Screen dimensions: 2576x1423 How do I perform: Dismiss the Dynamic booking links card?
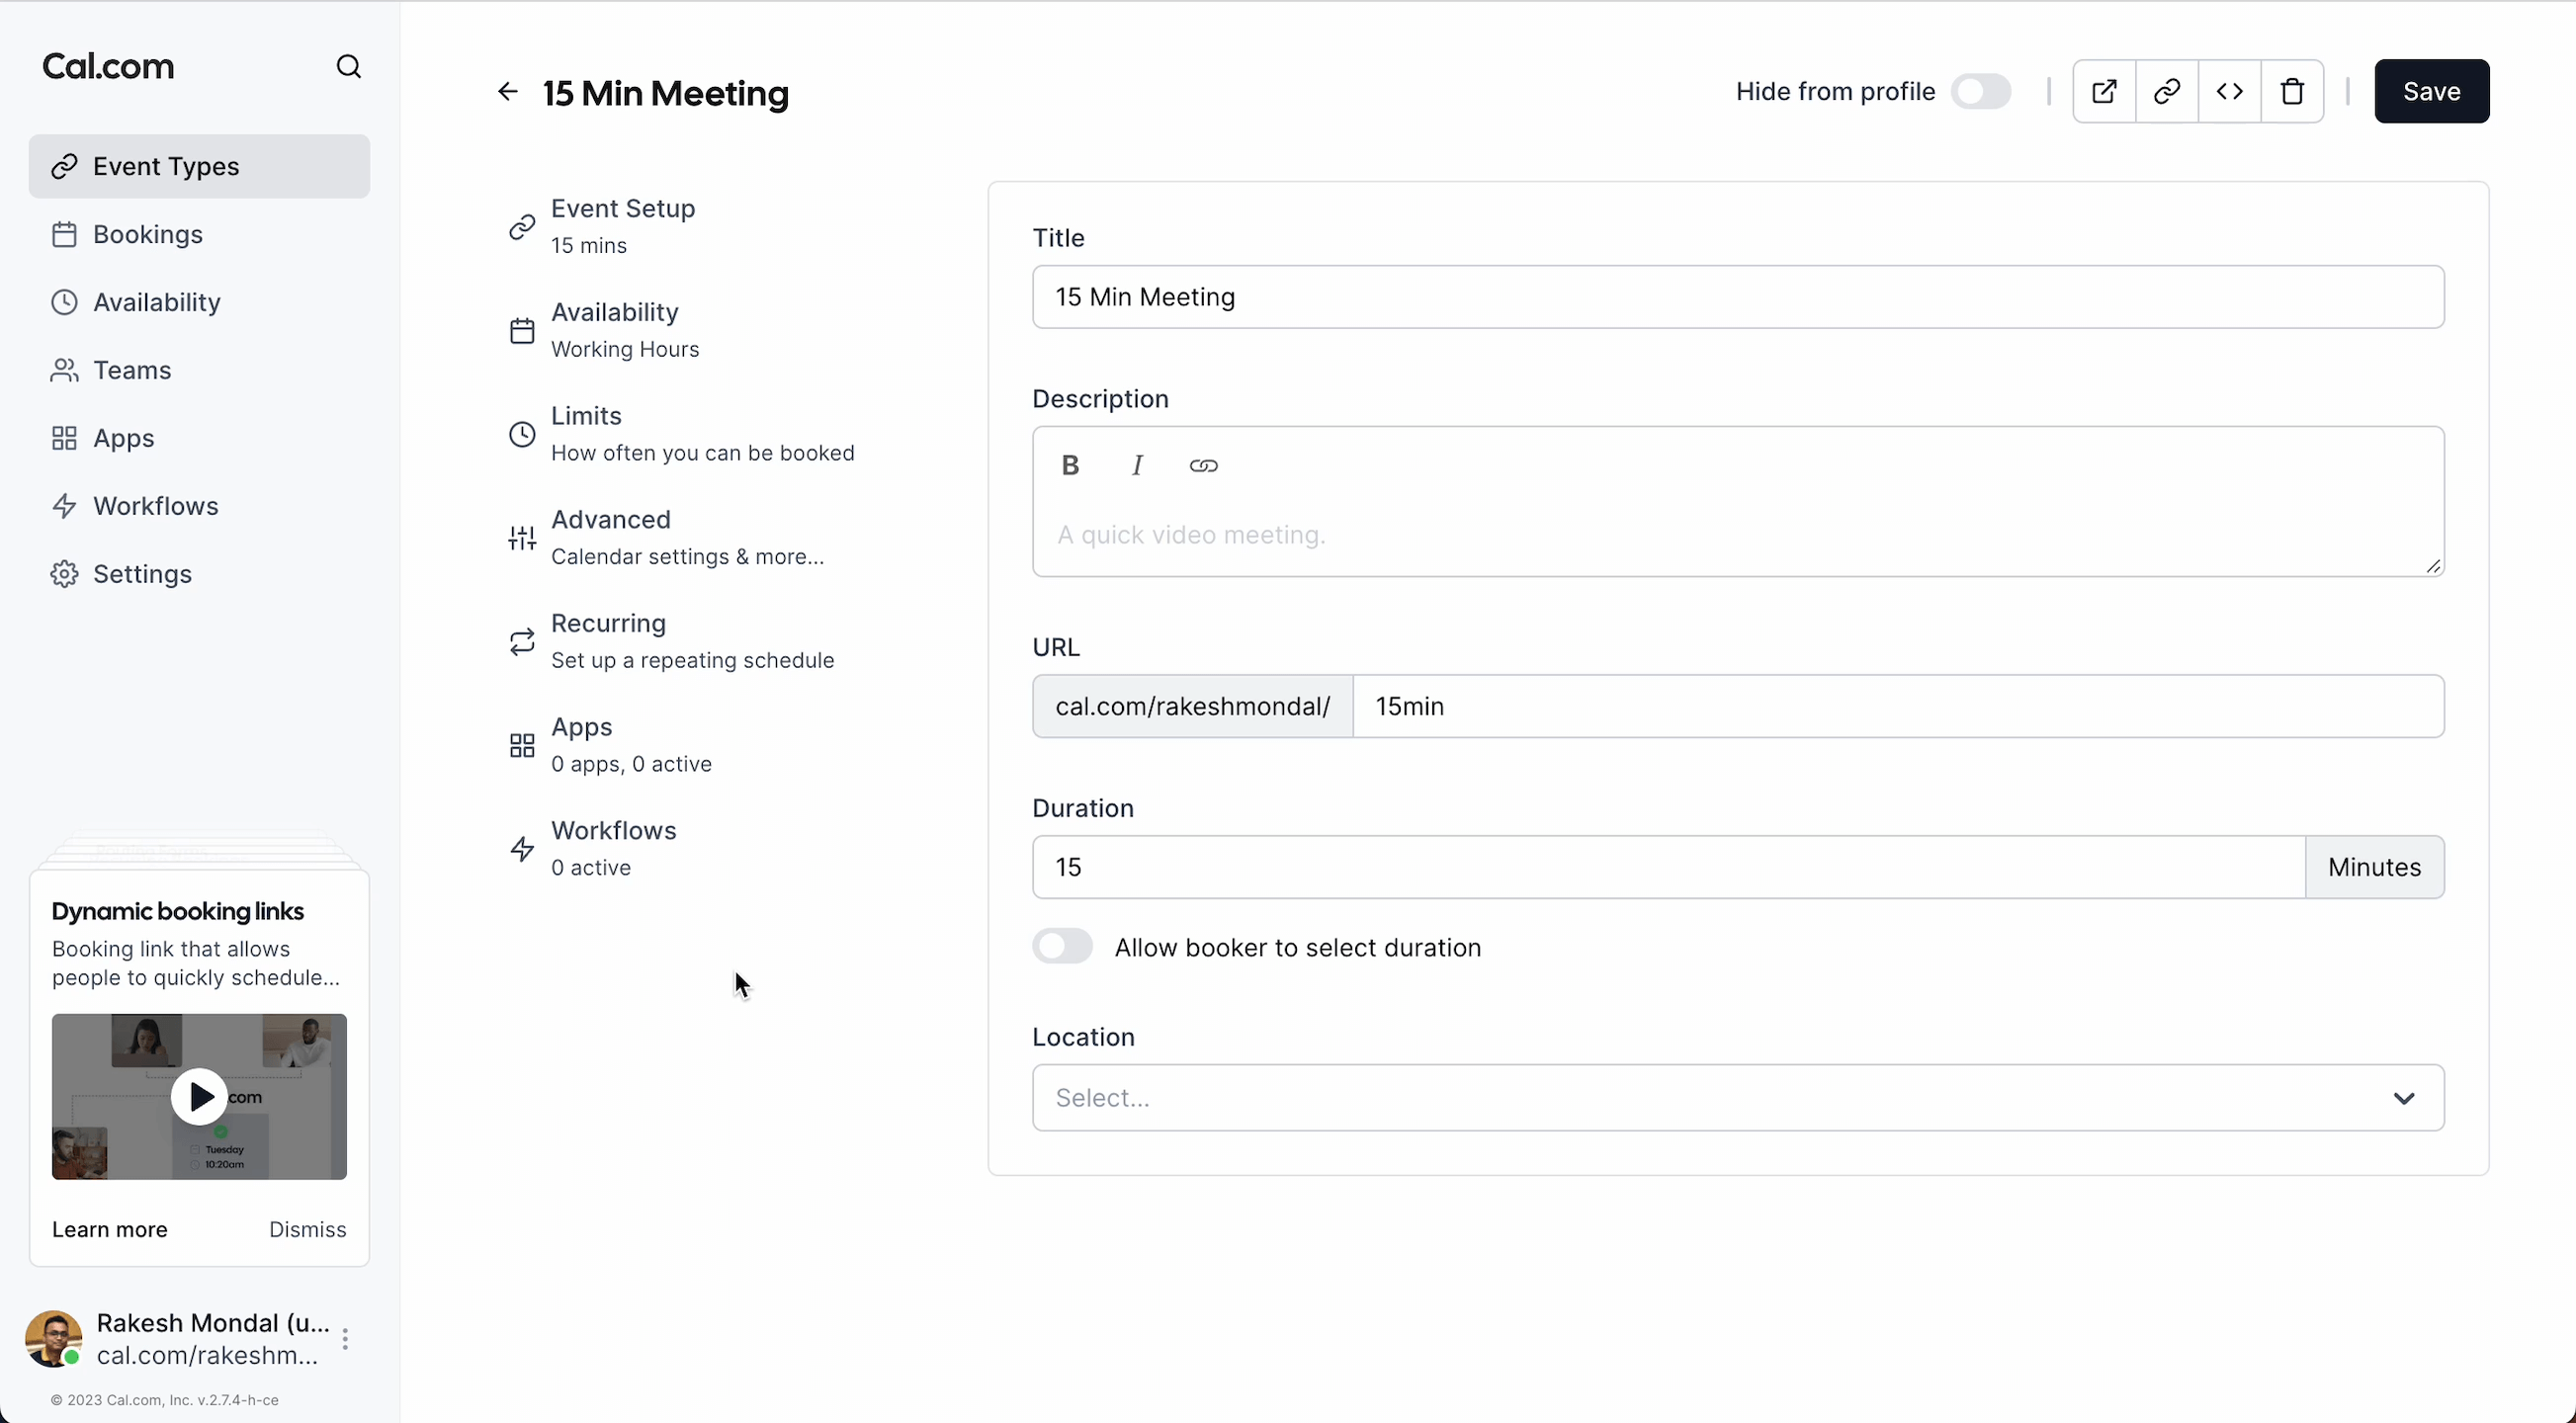pos(307,1229)
